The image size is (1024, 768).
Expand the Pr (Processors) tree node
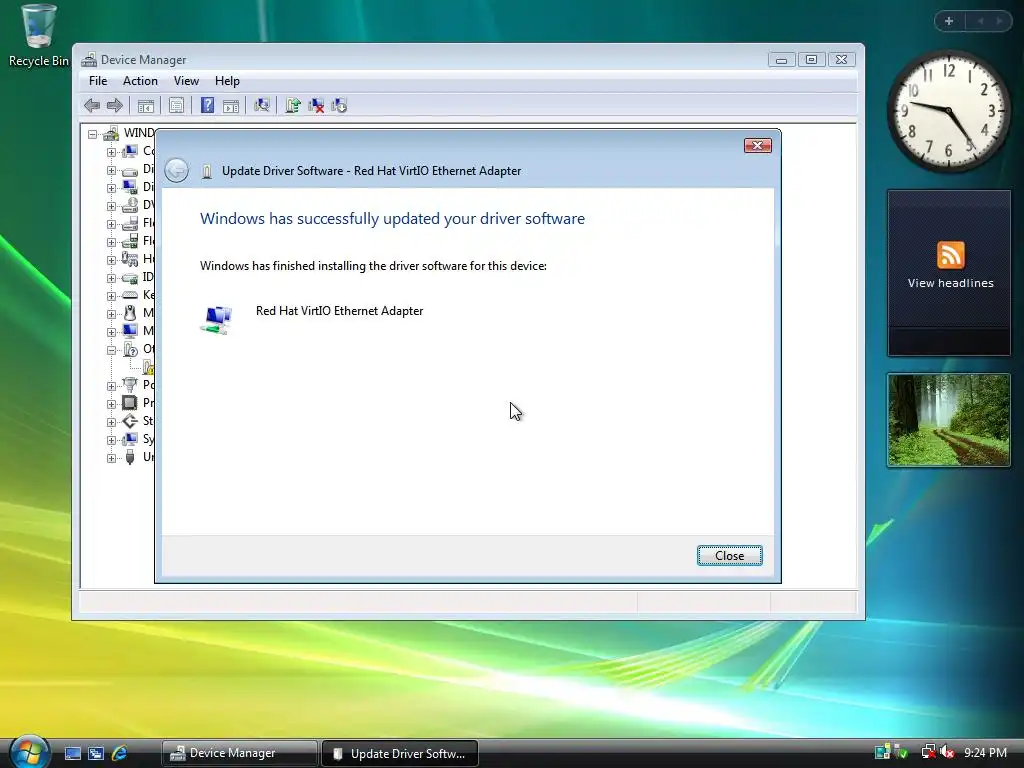111,404
